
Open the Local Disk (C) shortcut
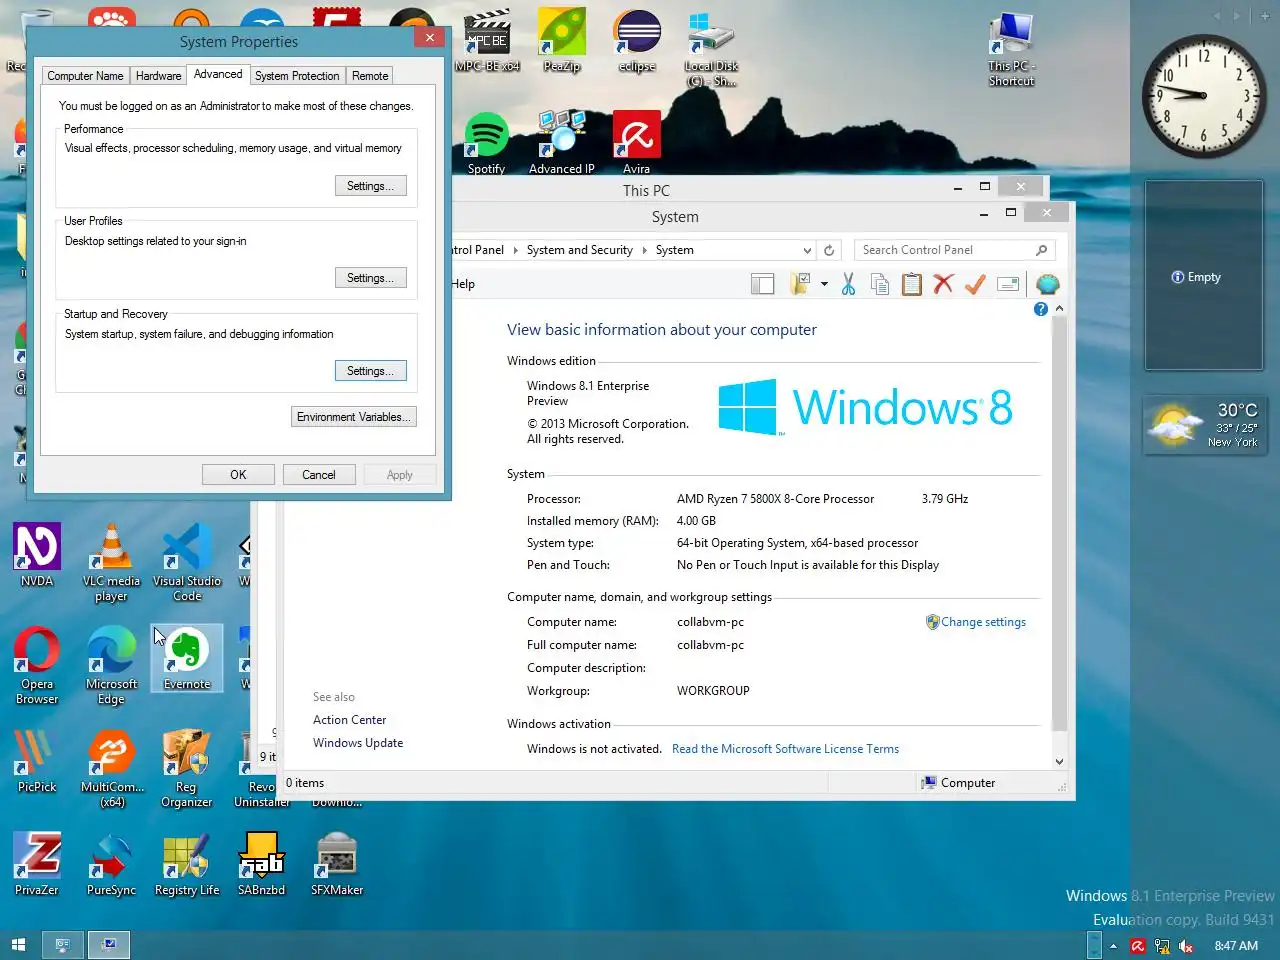coord(712,48)
